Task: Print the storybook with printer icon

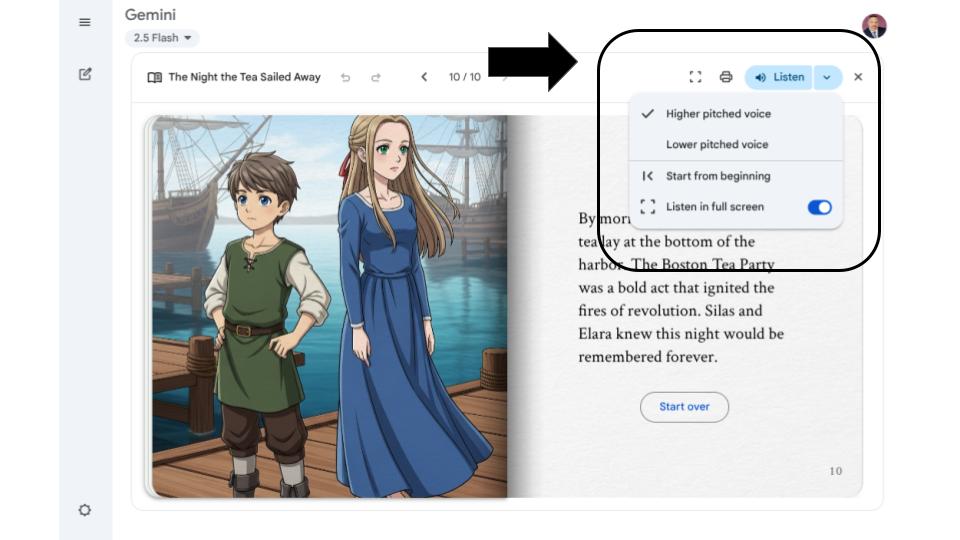Action: (726, 77)
